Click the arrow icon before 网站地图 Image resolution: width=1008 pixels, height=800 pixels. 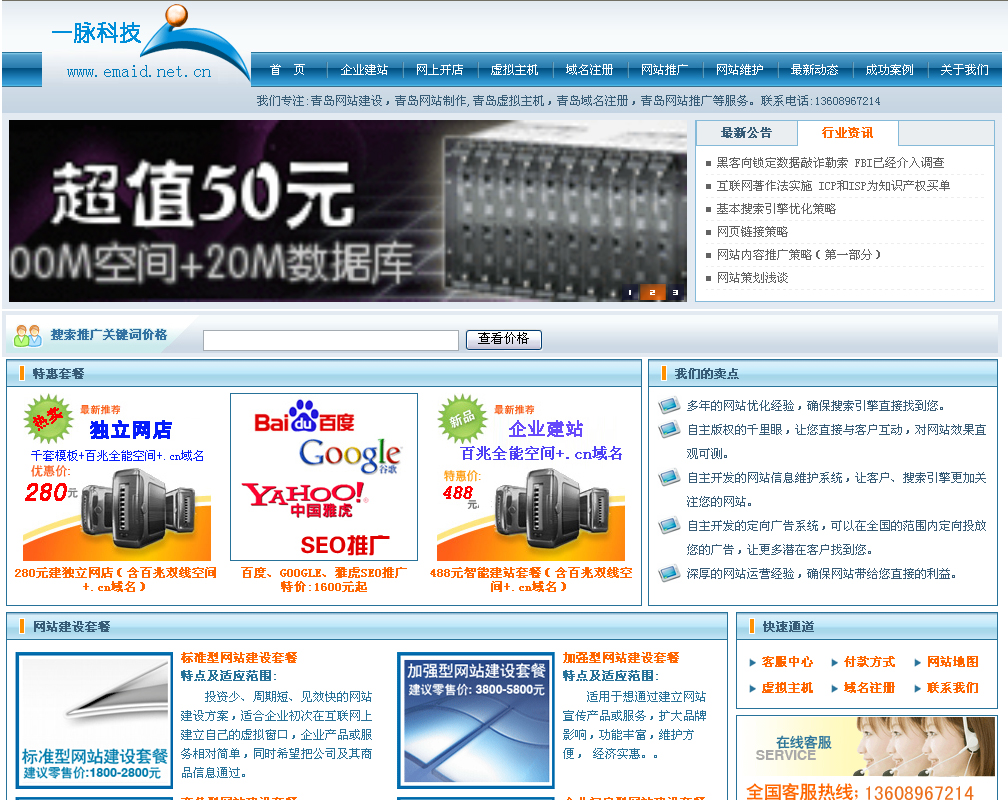coord(917,662)
